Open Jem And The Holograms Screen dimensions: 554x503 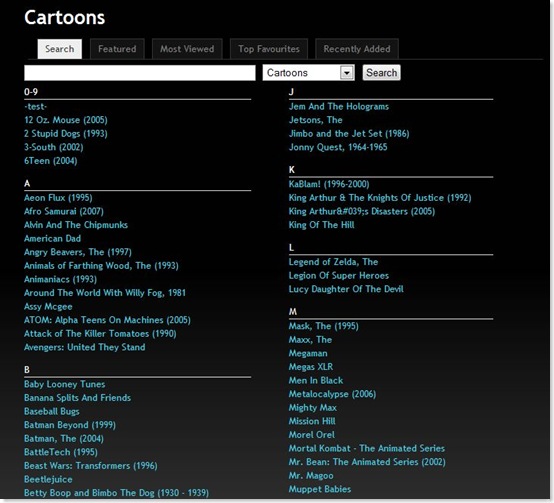point(339,107)
